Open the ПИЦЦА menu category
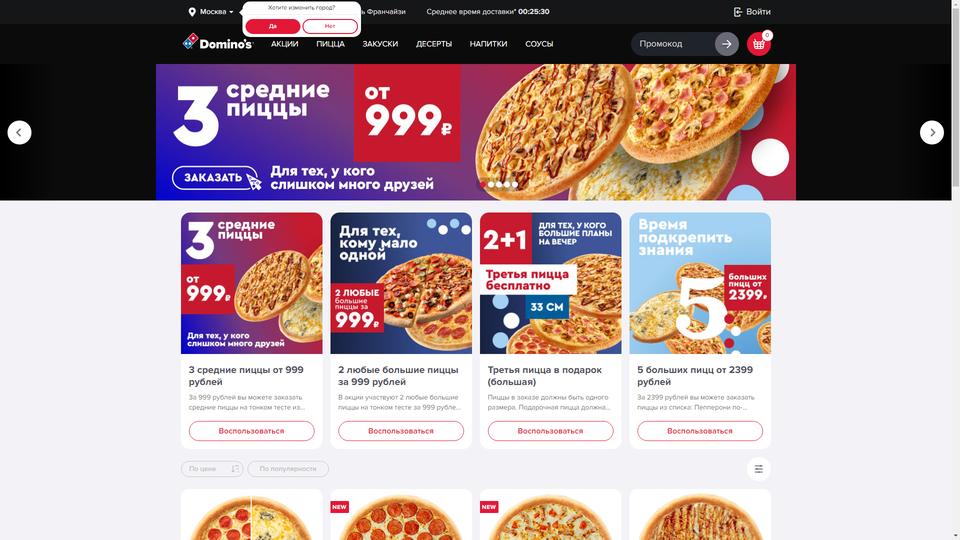This screenshot has height=540, width=960. click(331, 44)
